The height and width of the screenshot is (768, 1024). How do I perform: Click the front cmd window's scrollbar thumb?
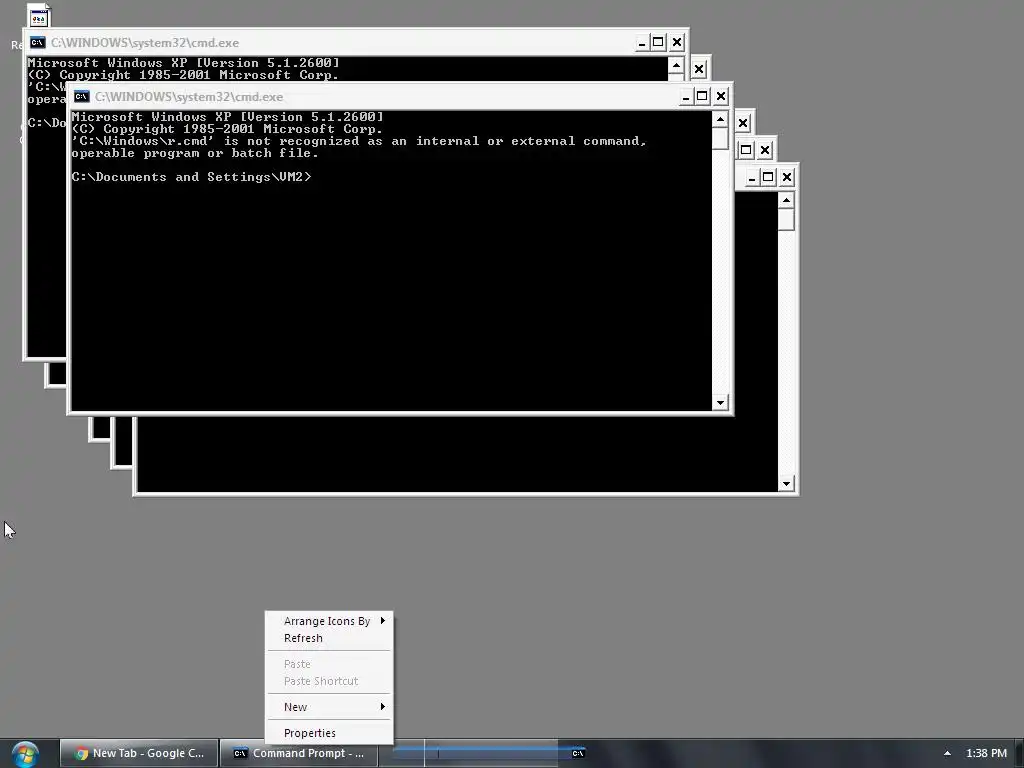pos(720,138)
